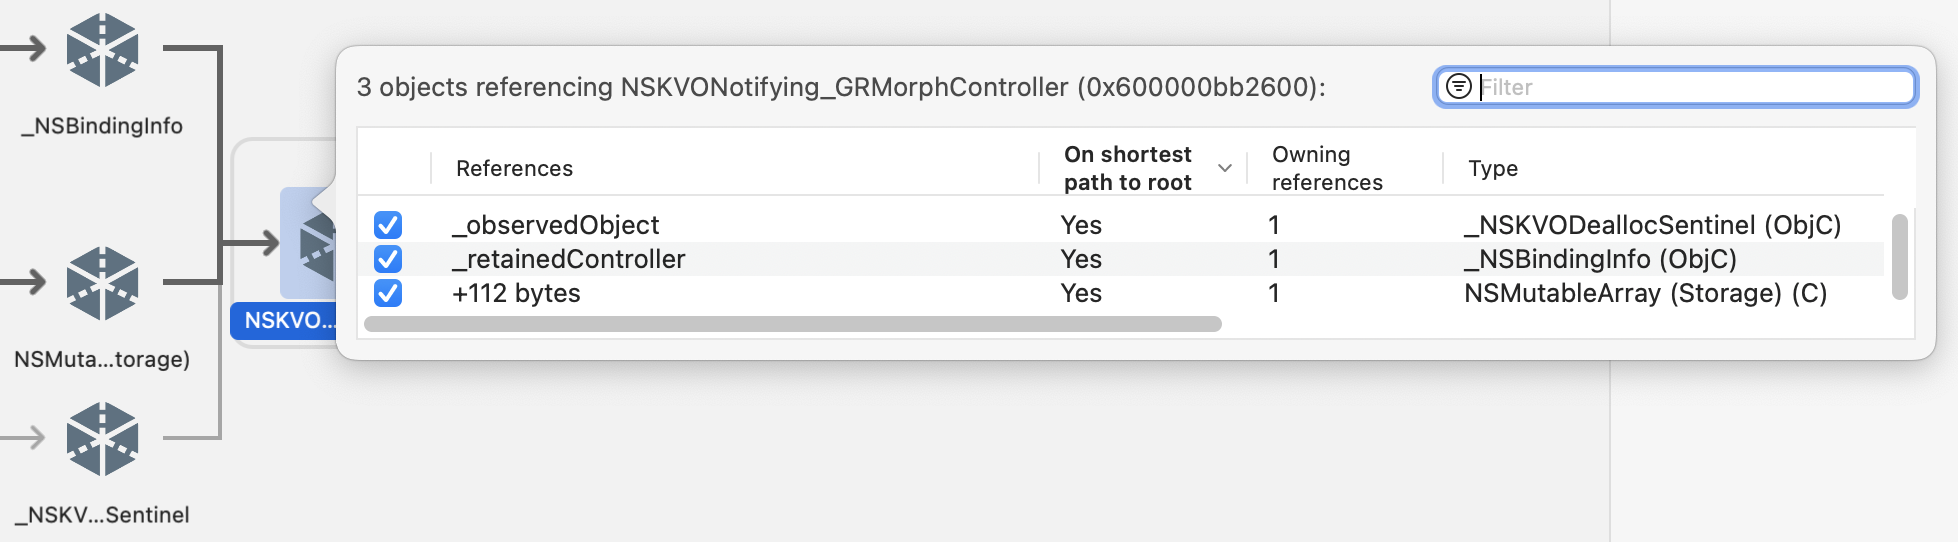
Task: Click the _NSKV...Sentinel node label
Action: point(103,515)
